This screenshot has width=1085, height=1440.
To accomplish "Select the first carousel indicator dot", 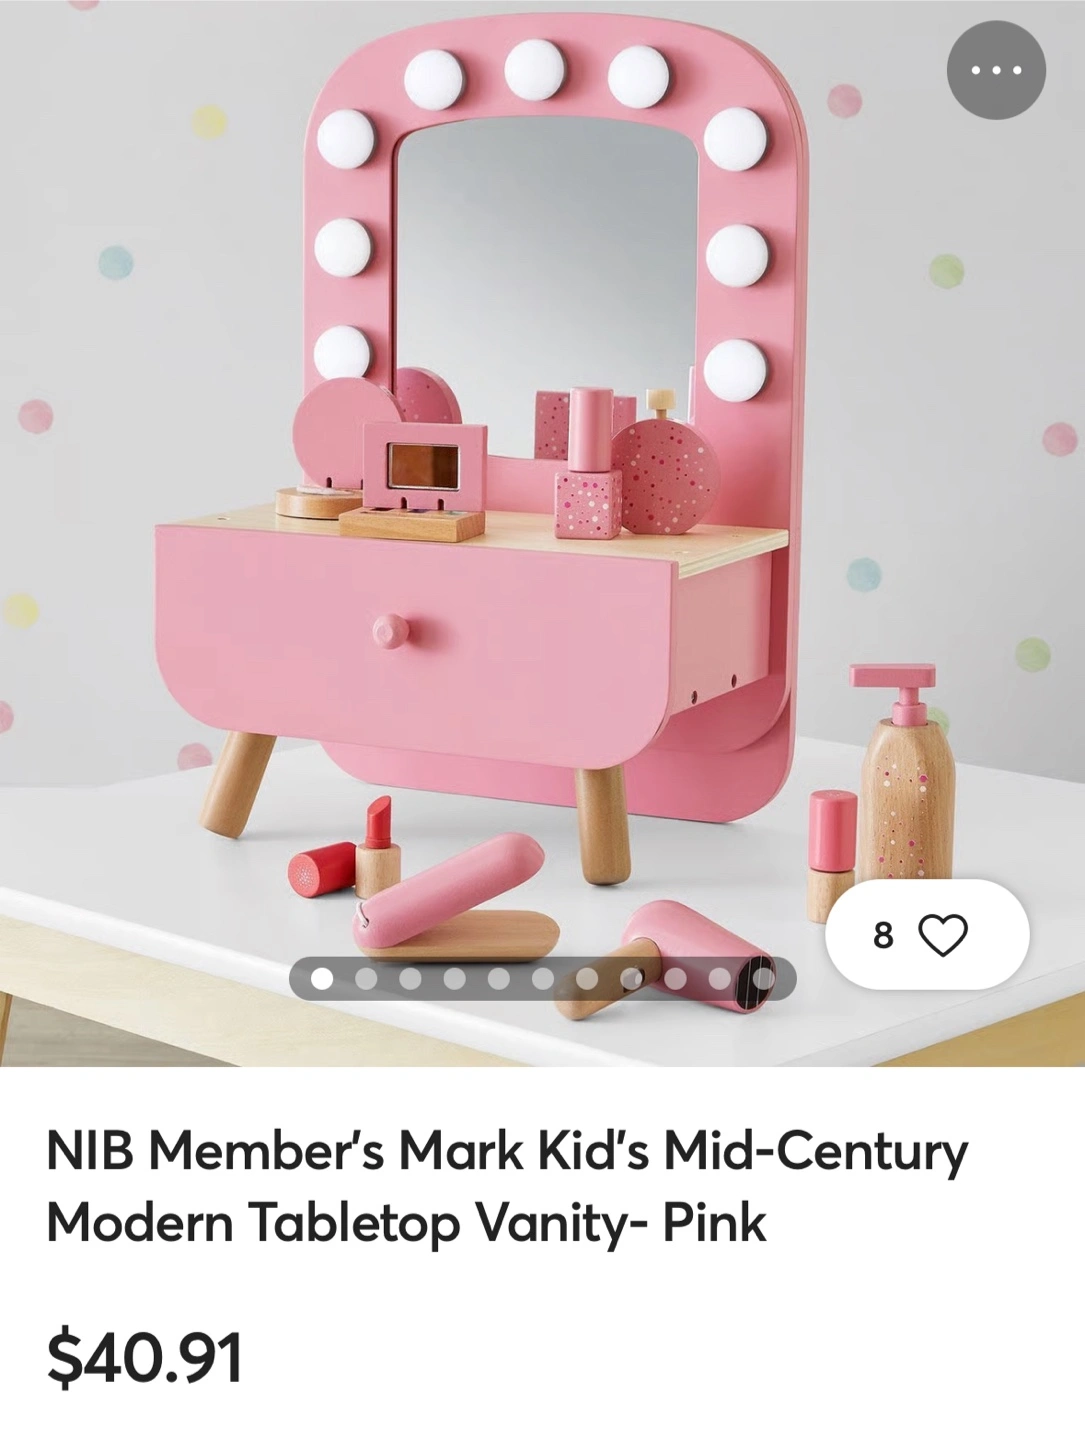I will [322, 978].
